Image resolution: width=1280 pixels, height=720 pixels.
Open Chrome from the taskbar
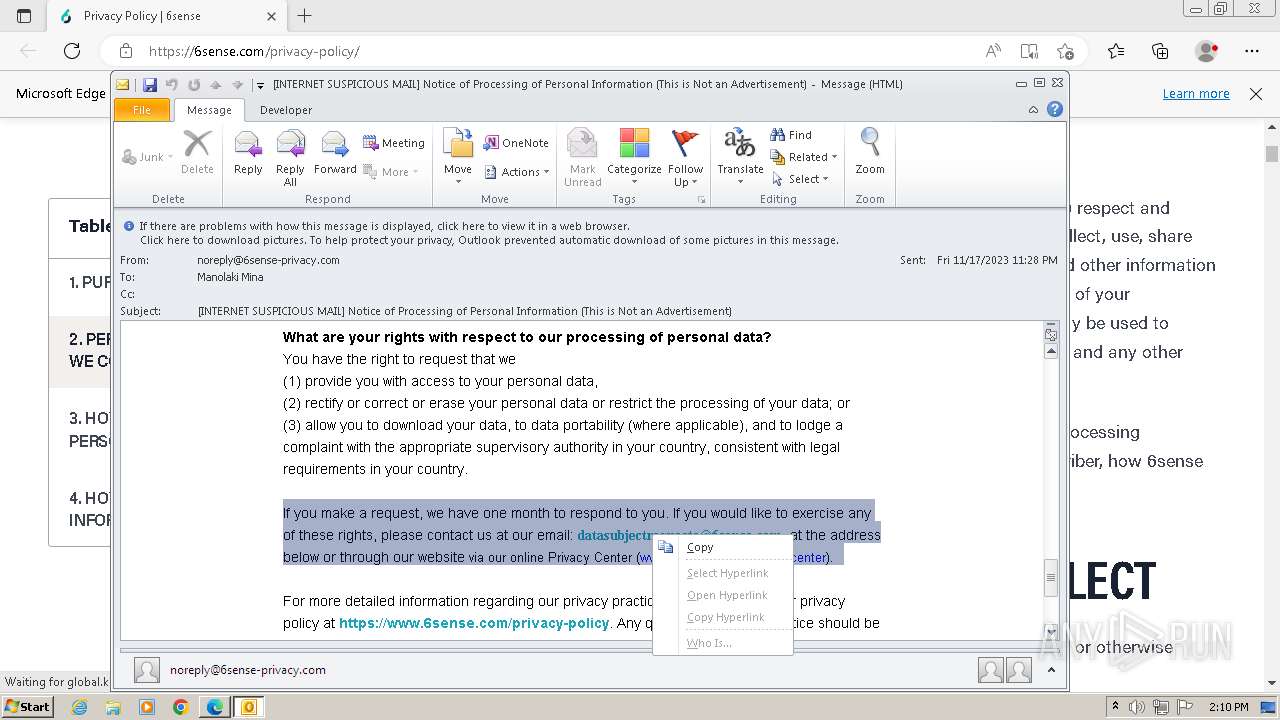[x=181, y=707]
